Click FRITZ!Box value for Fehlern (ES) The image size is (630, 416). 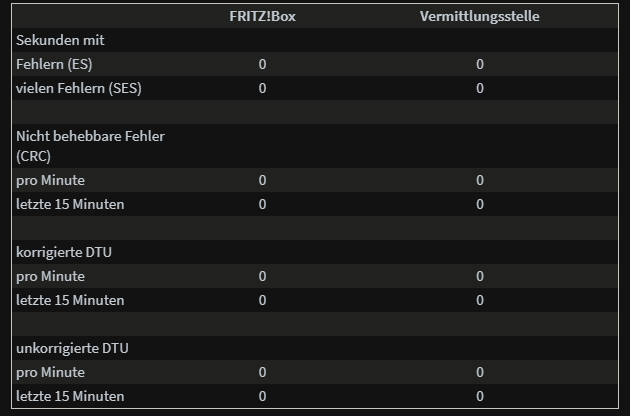pyautogui.click(x=262, y=64)
